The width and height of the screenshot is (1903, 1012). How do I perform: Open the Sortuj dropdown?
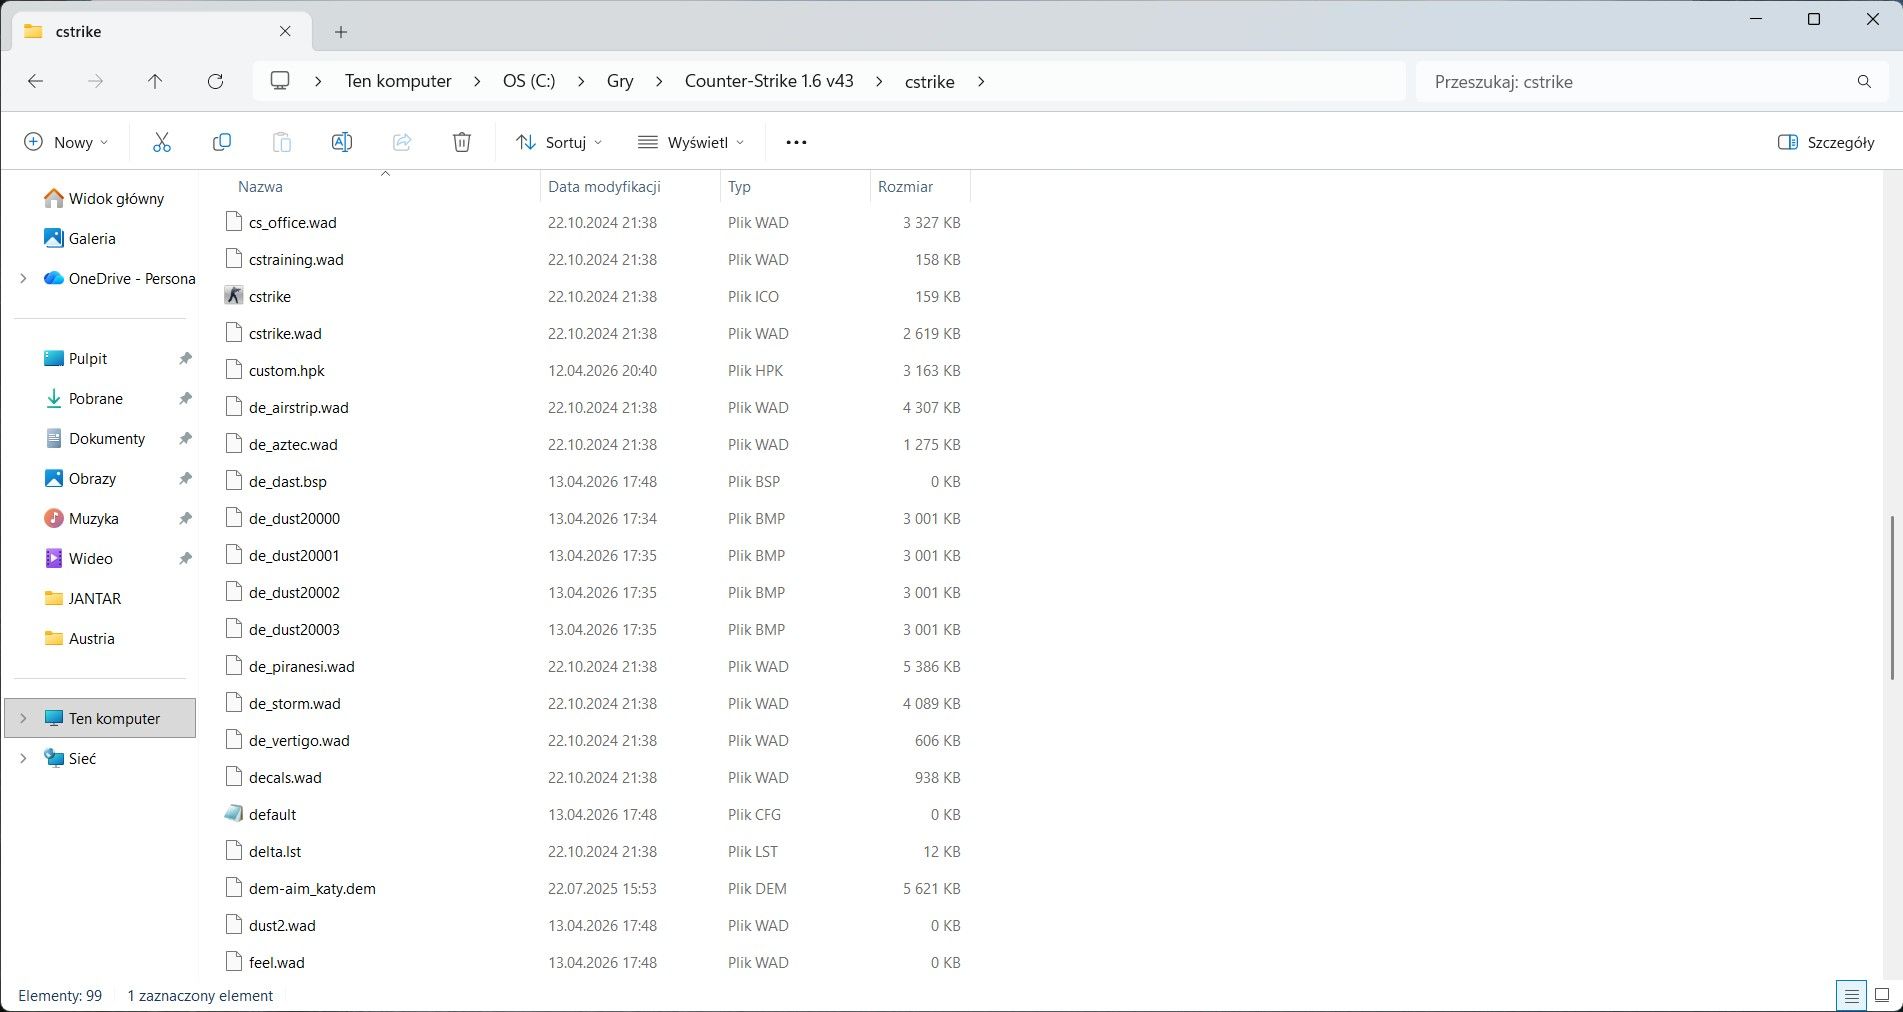click(559, 142)
